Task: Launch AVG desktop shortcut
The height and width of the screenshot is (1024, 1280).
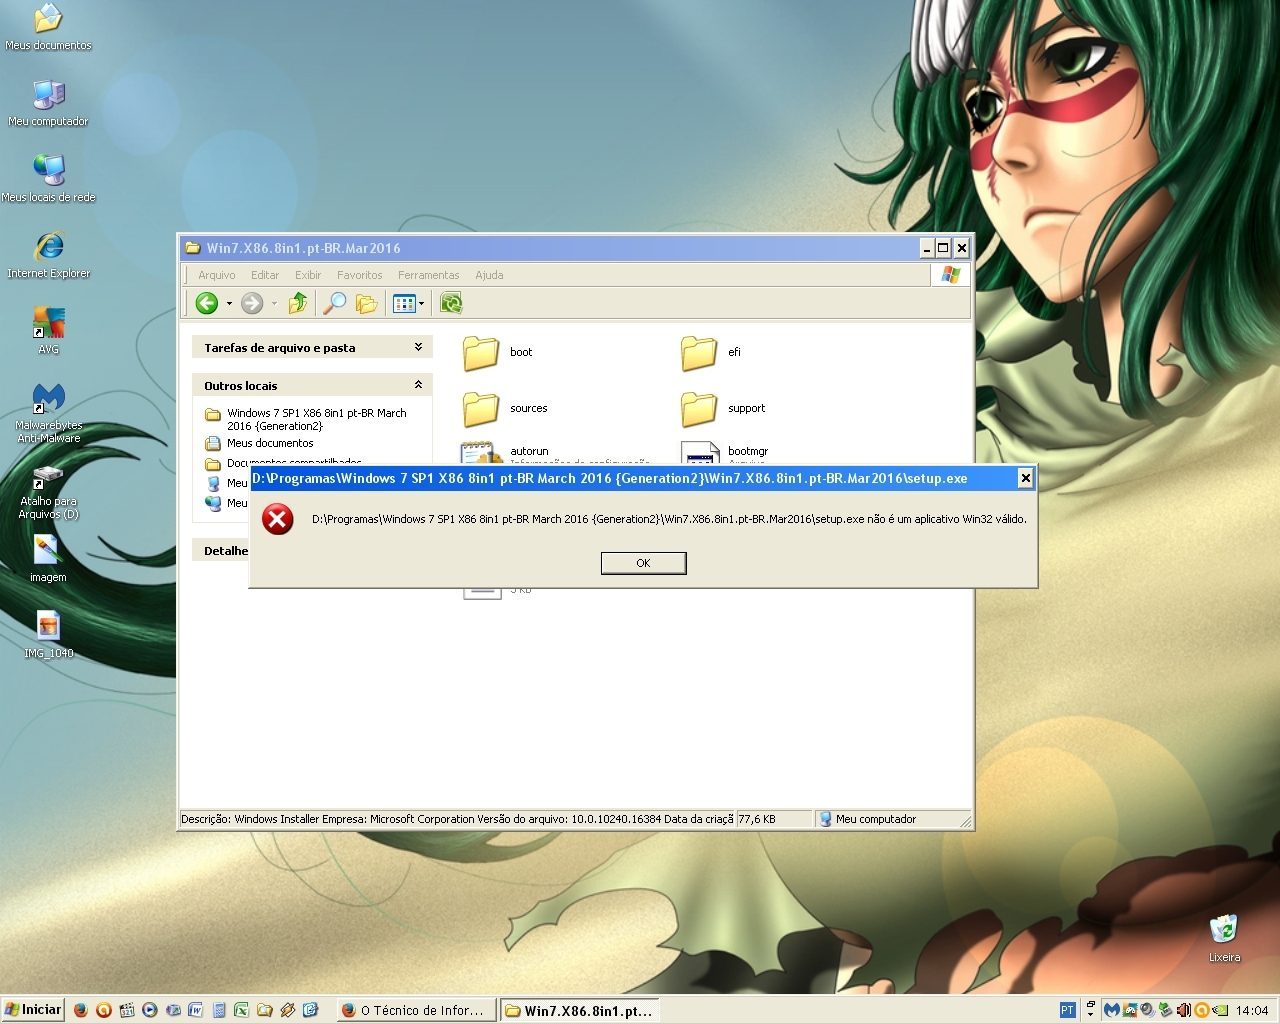Action: coord(48,331)
